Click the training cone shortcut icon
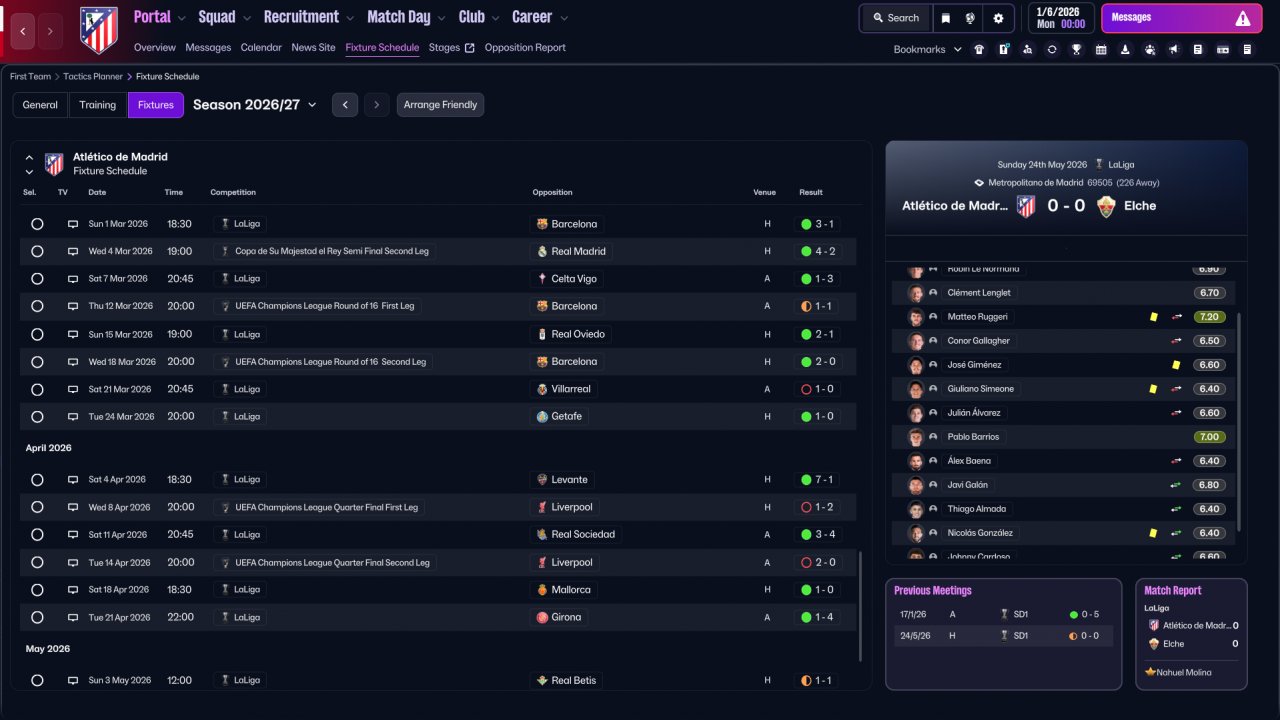 tap(1125, 49)
